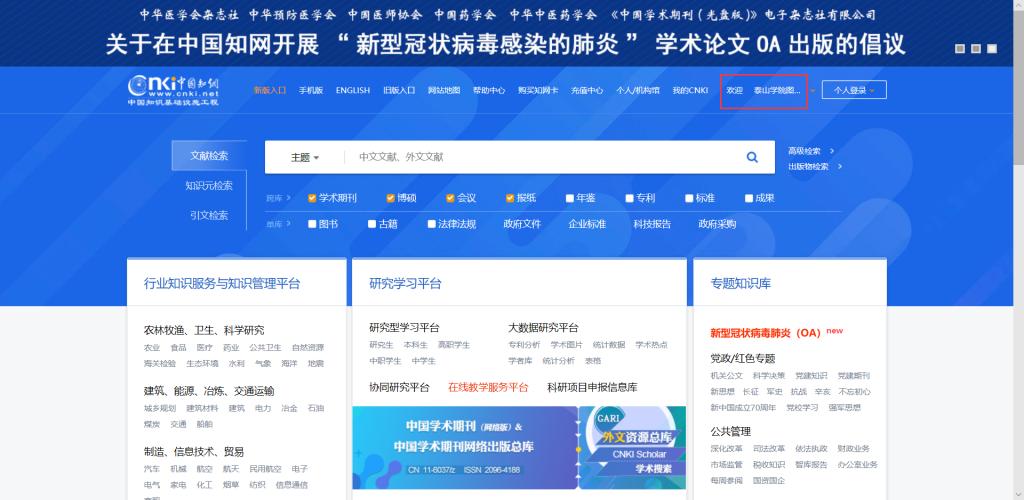Uncheck the 学术期刊 checkbox
Image resolution: width=1024 pixels, height=500 pixels.
click(312, 198)
